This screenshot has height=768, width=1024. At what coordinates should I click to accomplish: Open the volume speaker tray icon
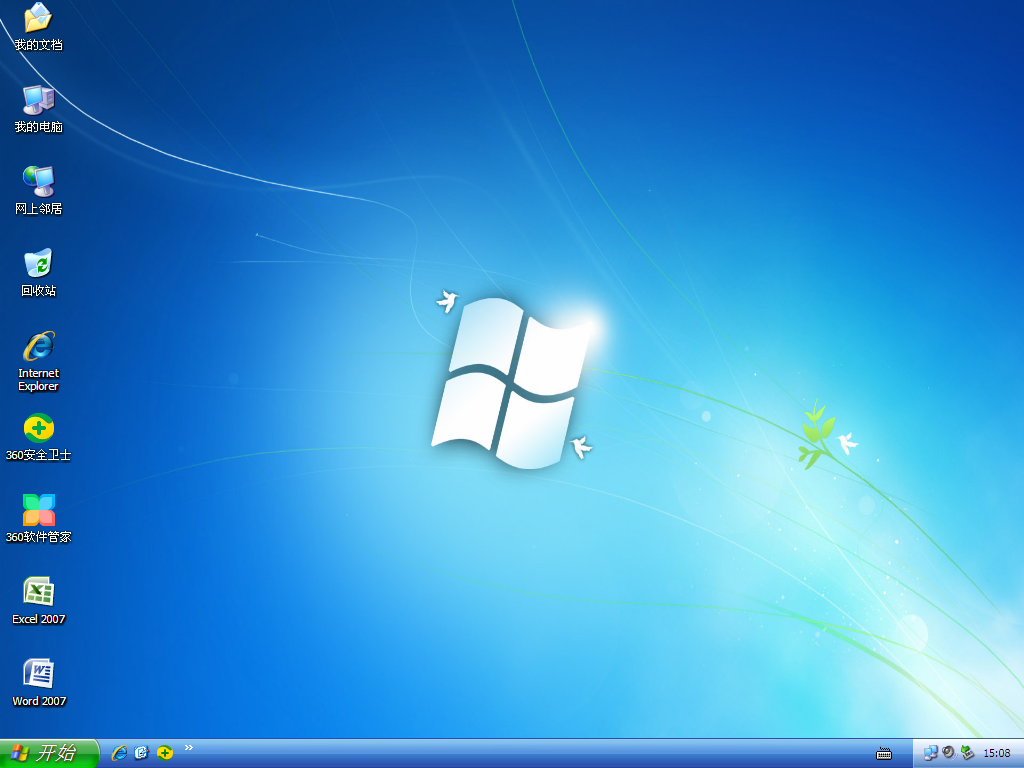(949, 752)
